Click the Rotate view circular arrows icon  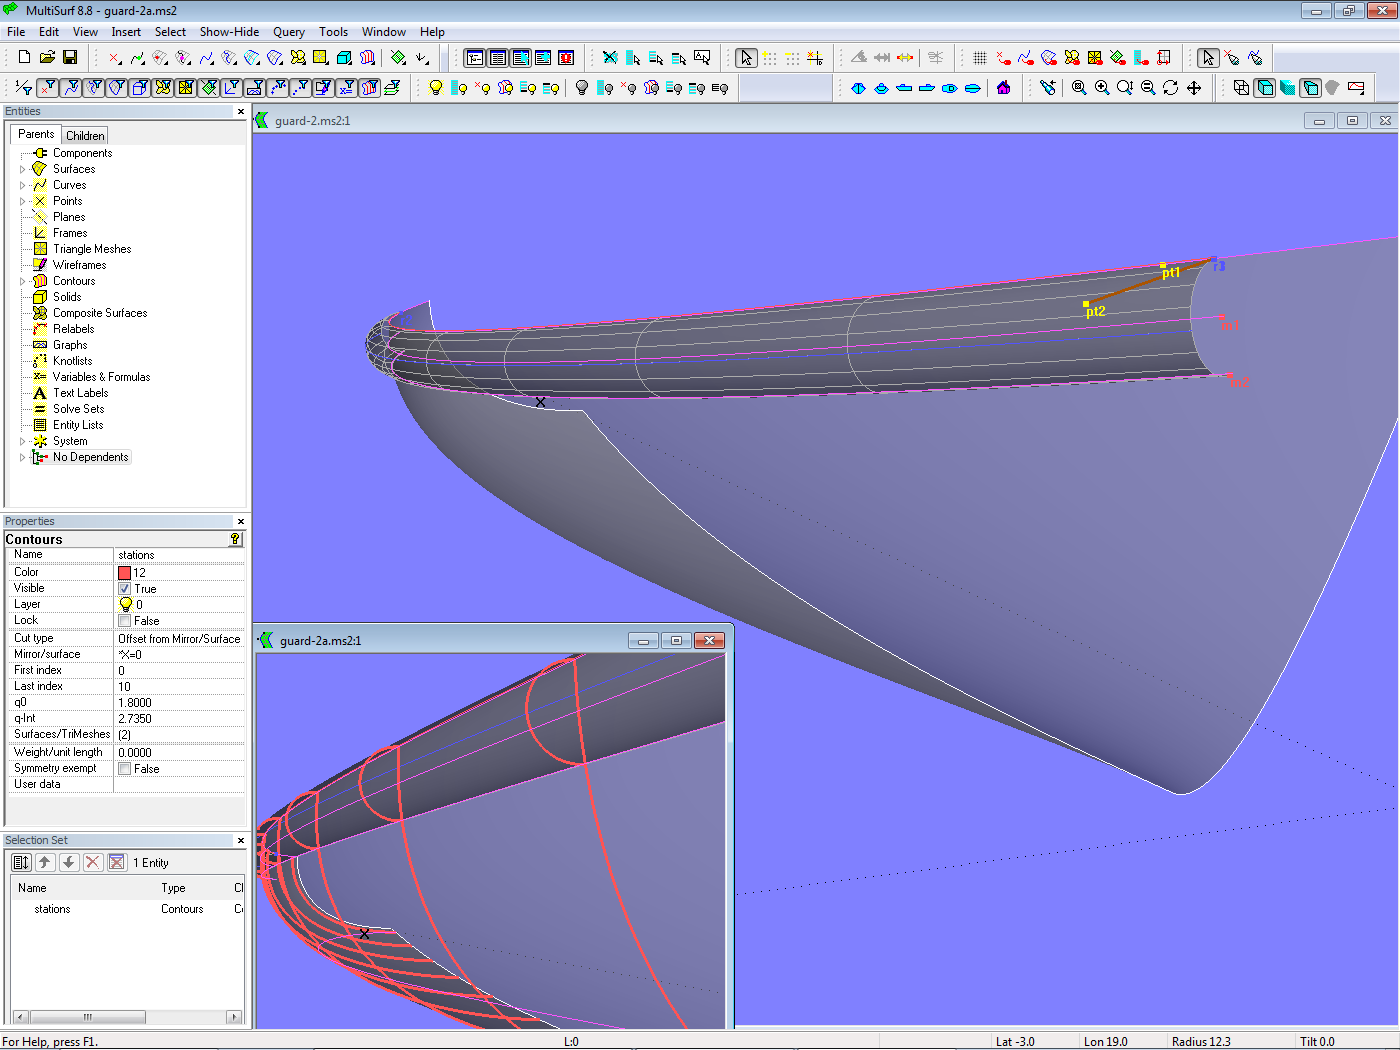[1171, 88]
